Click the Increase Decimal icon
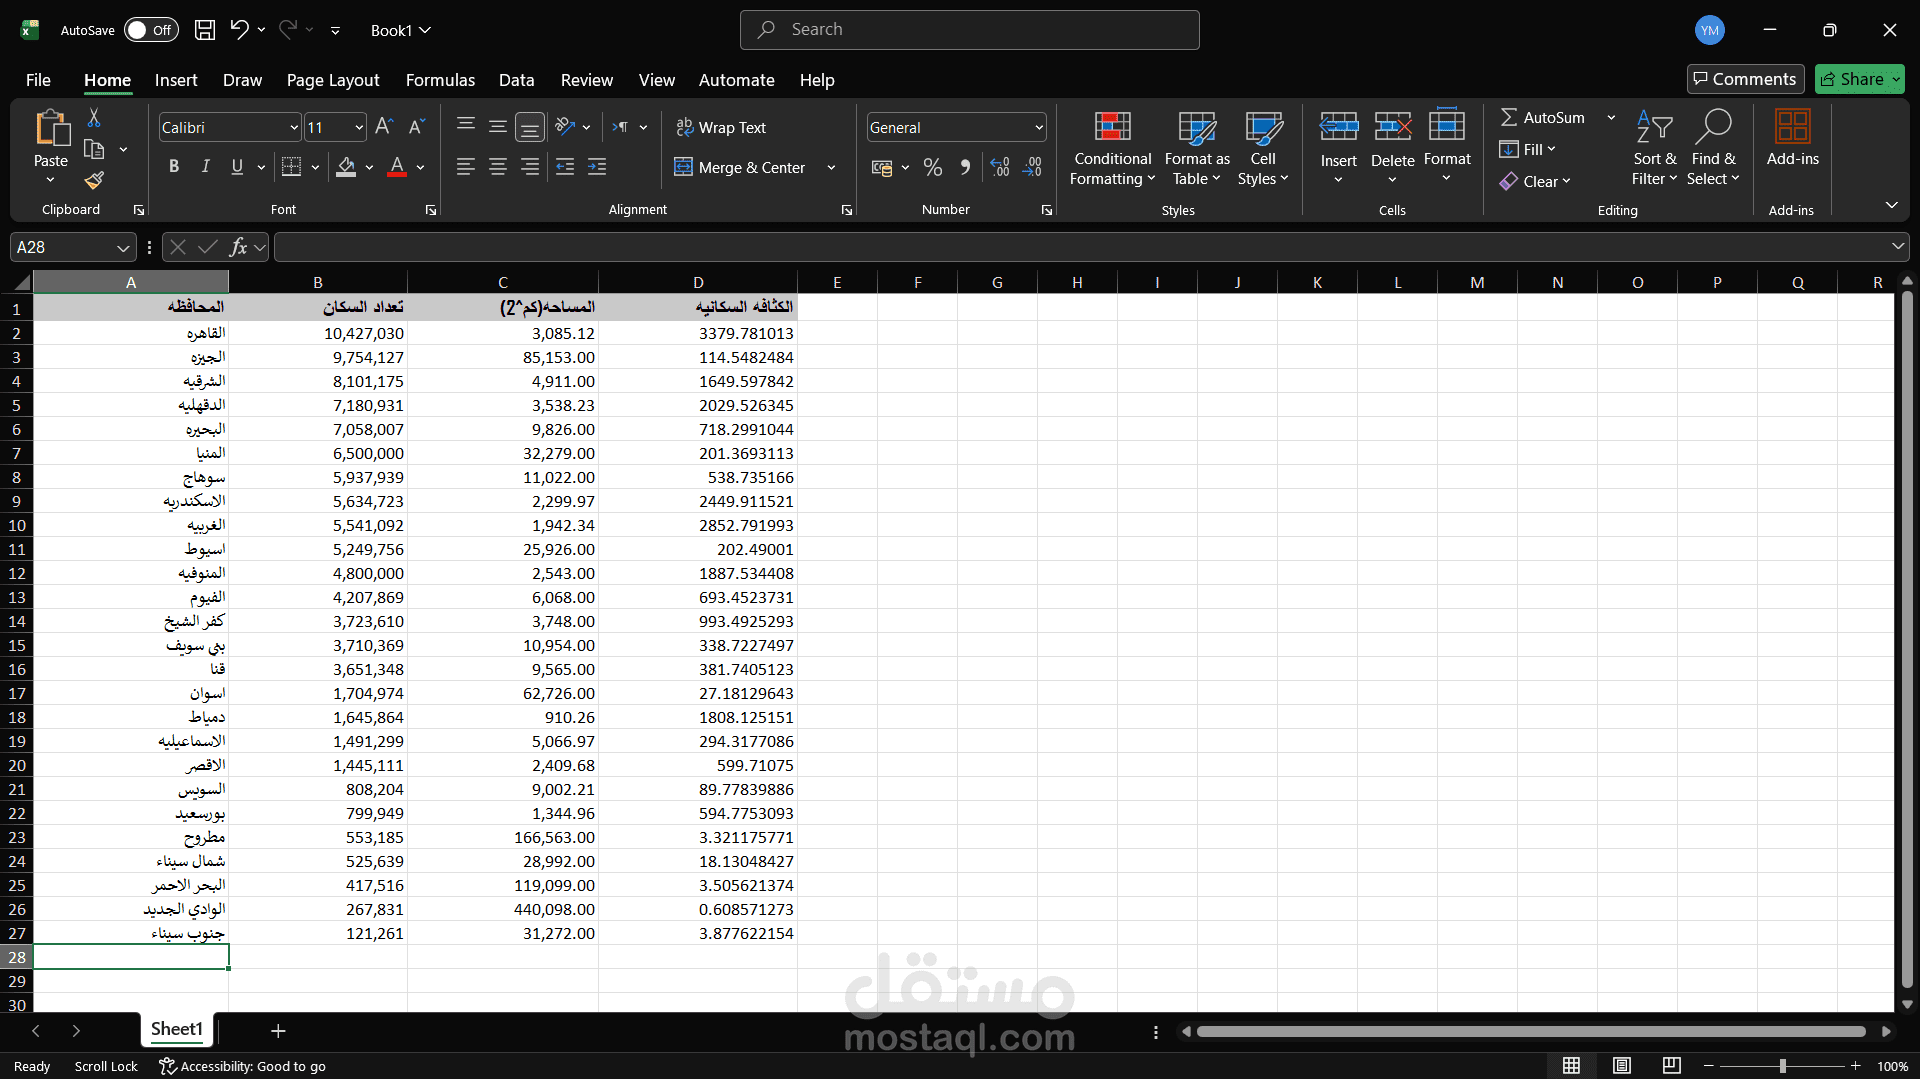The image size is (1920, 1080). point(1000,167)
